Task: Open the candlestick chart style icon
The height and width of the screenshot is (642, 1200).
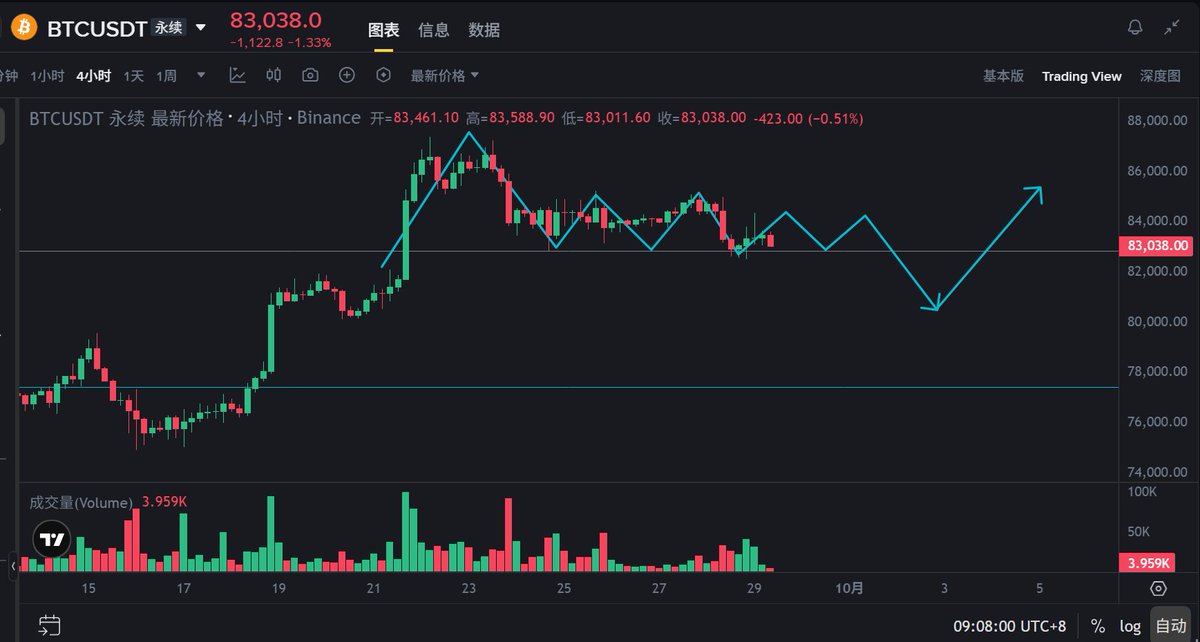Action: (274, 75)
